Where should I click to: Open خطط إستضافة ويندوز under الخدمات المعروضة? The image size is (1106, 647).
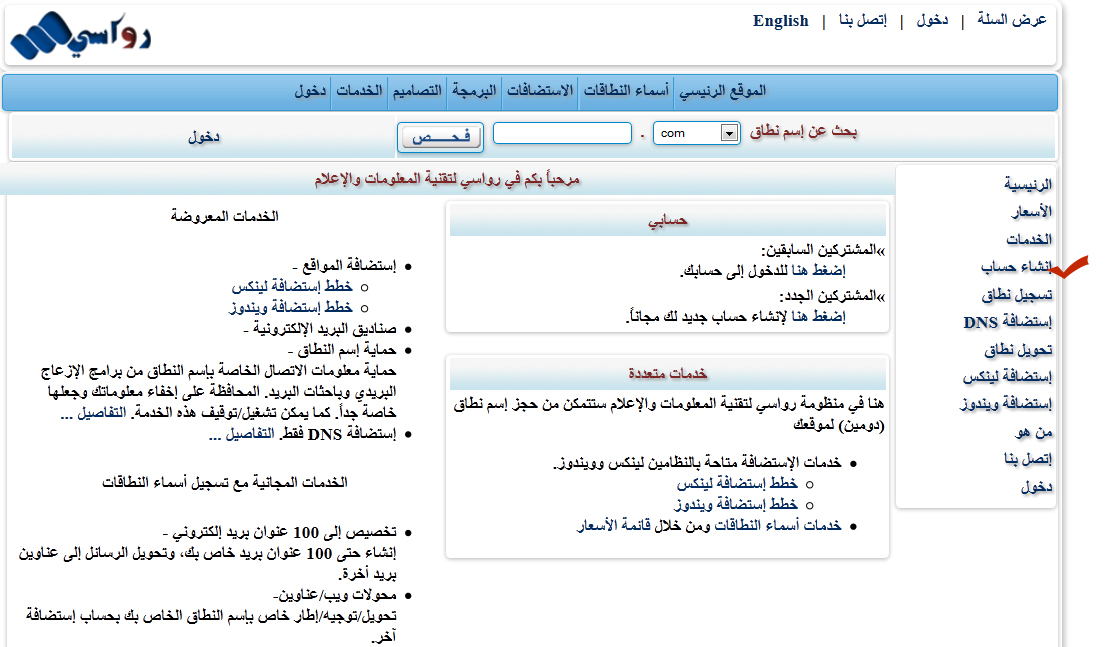pyautogui.click(x=291, y=308)
